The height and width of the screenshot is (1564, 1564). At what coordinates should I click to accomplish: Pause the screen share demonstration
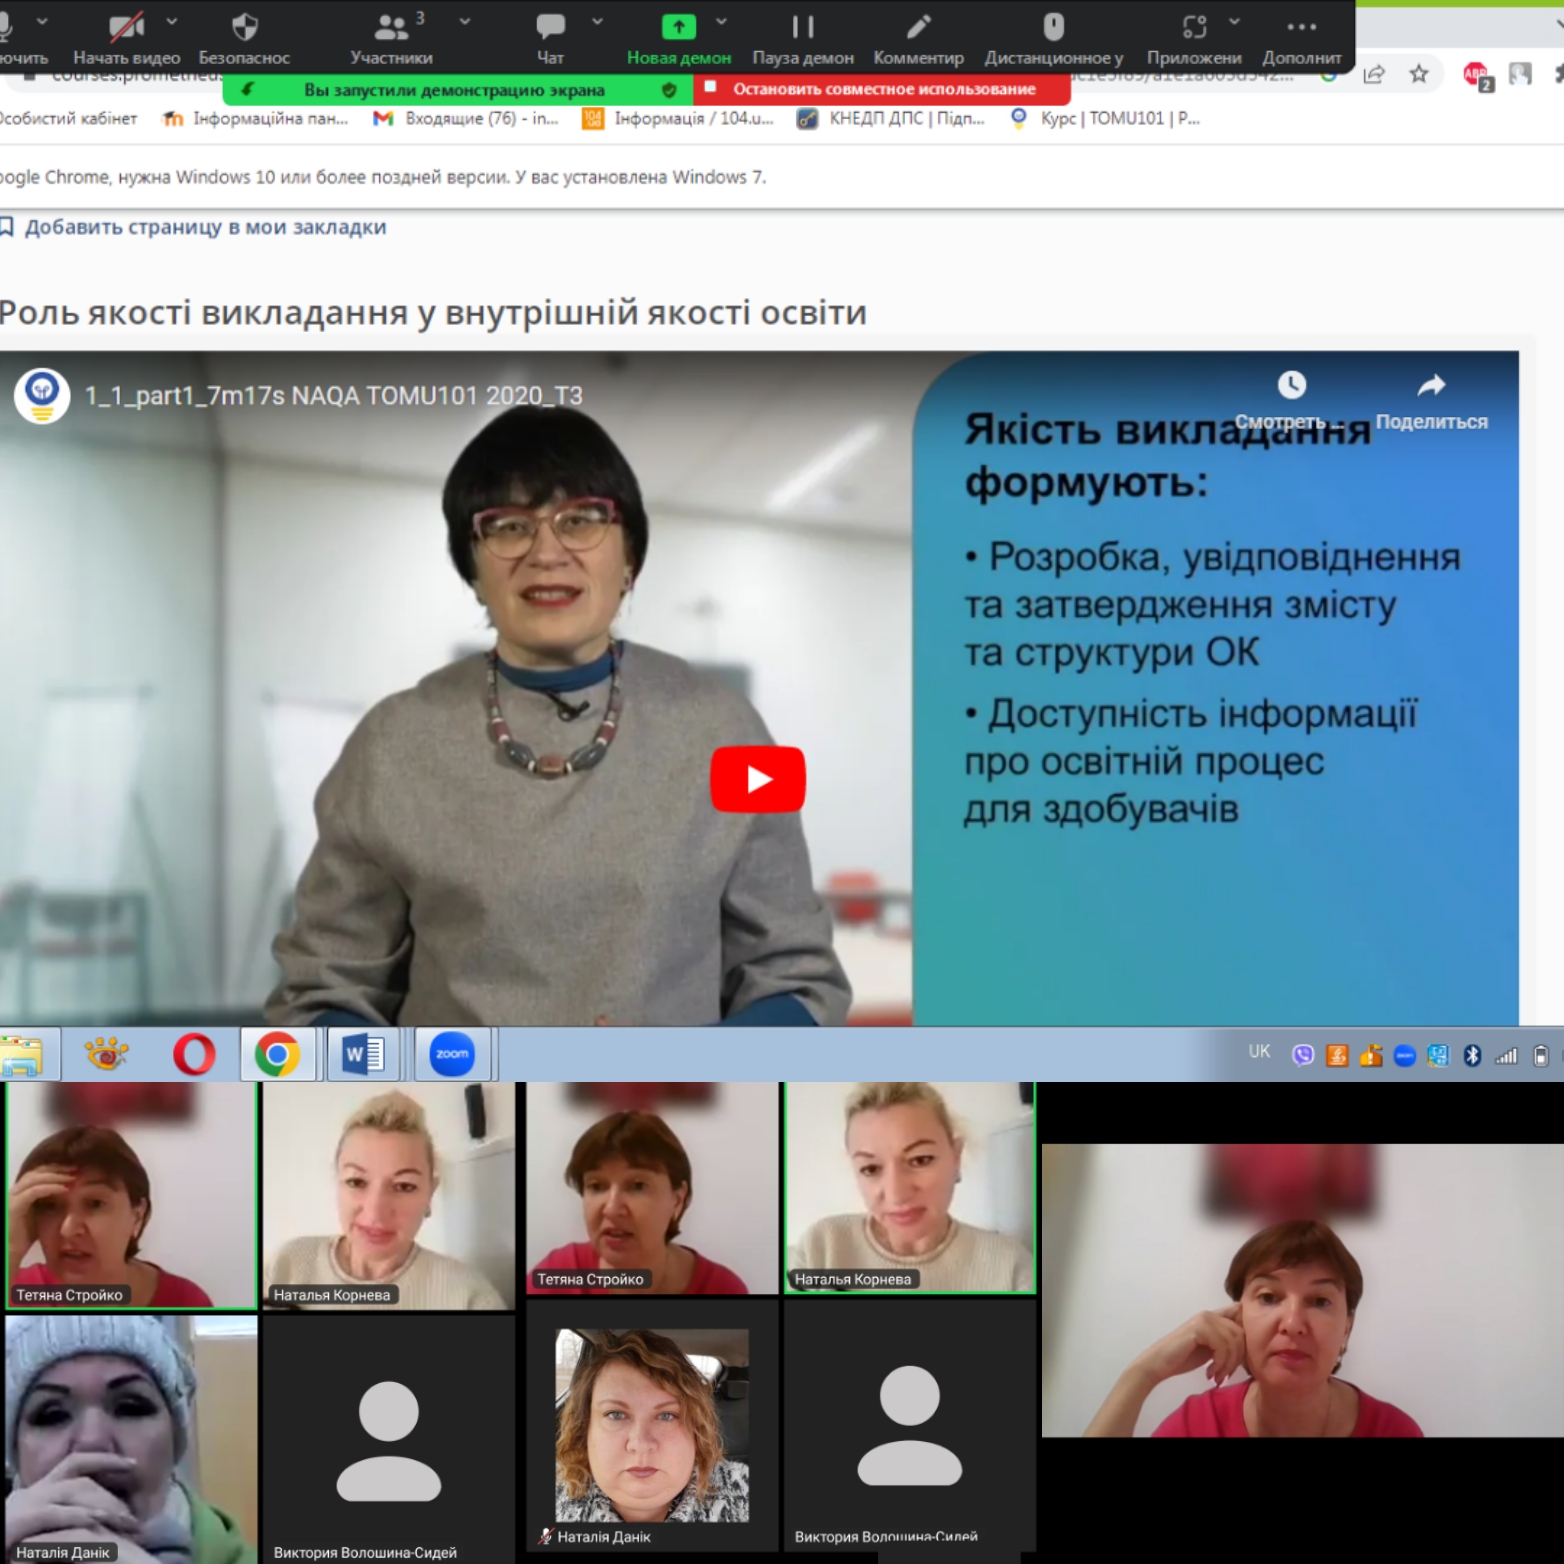coord(802,27)
